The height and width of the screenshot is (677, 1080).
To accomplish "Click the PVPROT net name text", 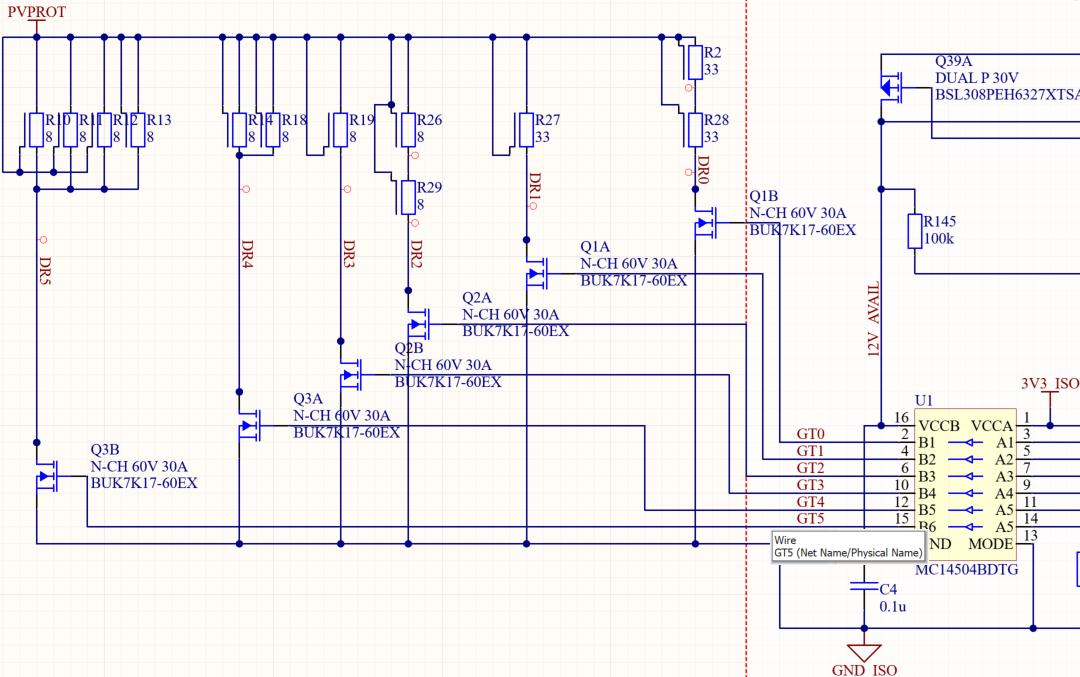I will pyautogui.click(x=37, y=12).
